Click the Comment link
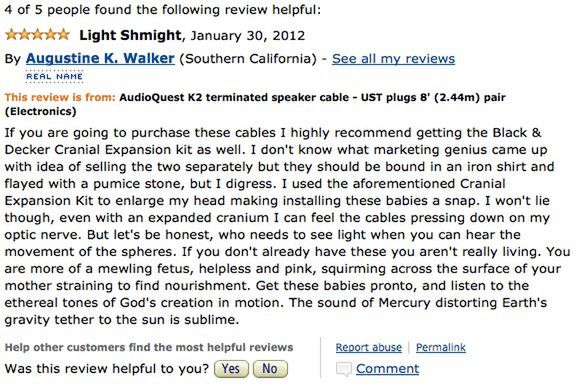578x391 pixels. [x=387, y=369]
